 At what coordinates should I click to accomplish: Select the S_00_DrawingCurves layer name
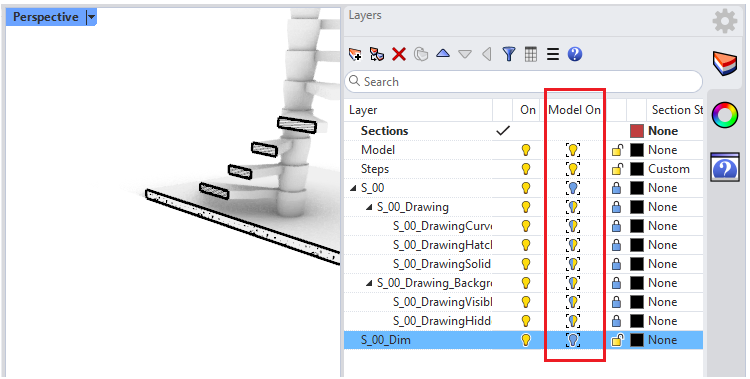point(442,226)
